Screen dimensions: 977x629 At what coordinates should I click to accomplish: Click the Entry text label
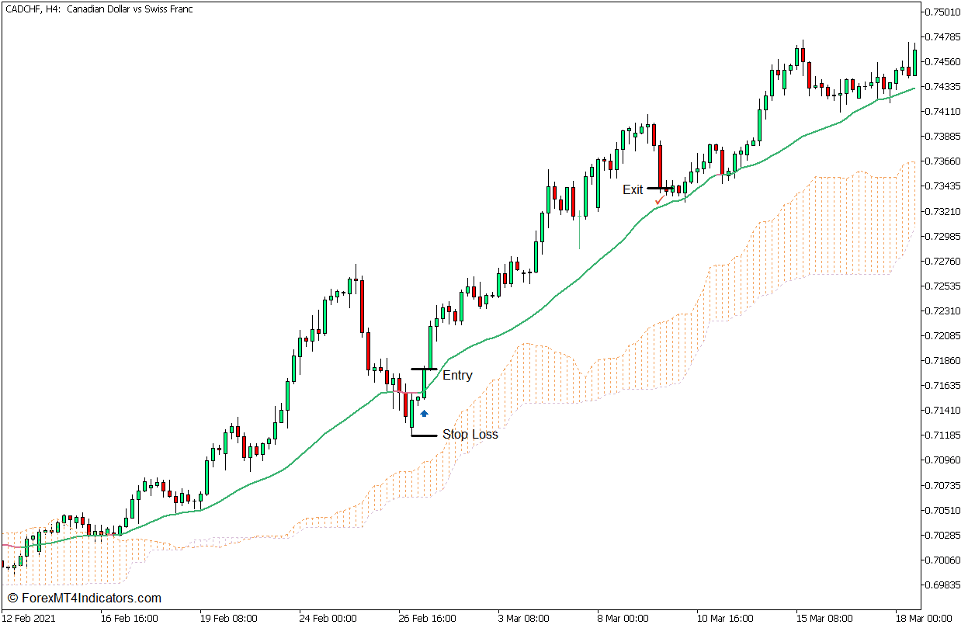(x=457, y=376)
